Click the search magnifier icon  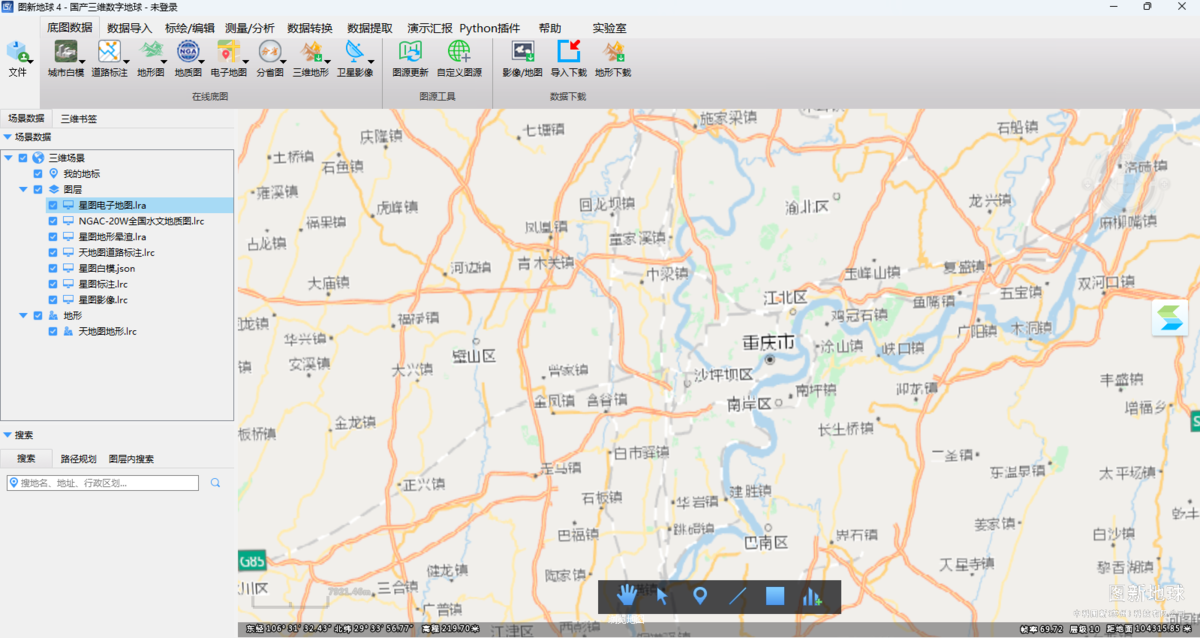[215, 483]
